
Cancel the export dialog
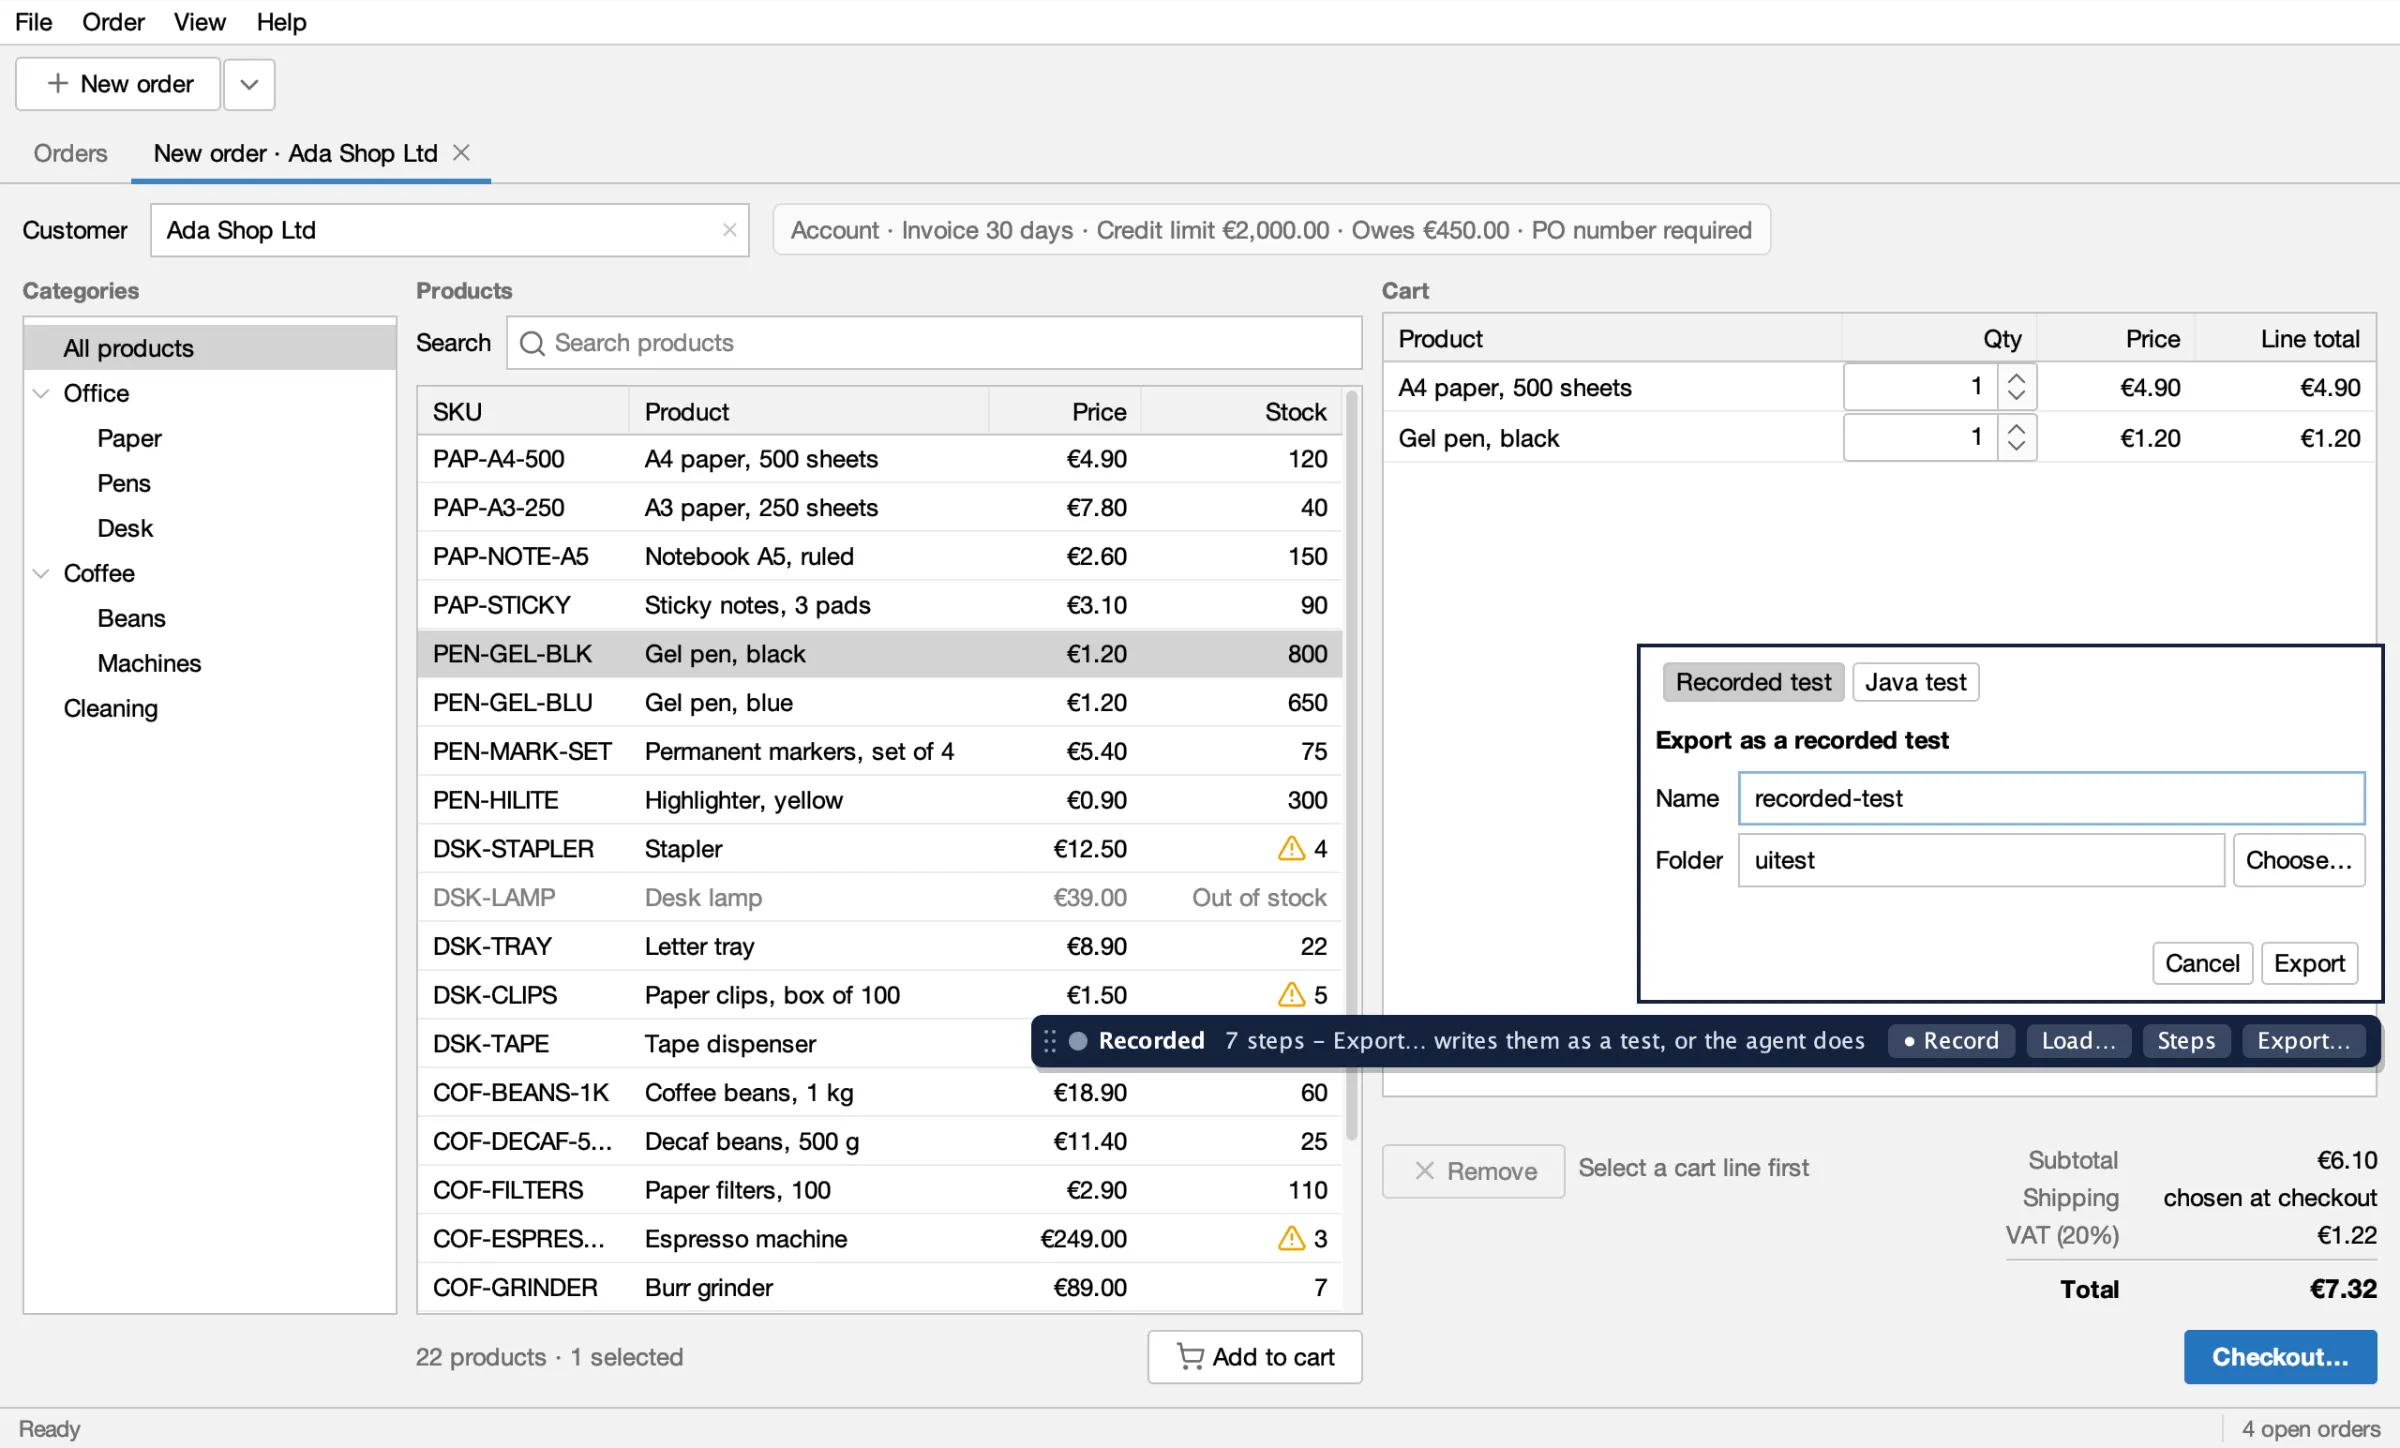pos(2202,963)
